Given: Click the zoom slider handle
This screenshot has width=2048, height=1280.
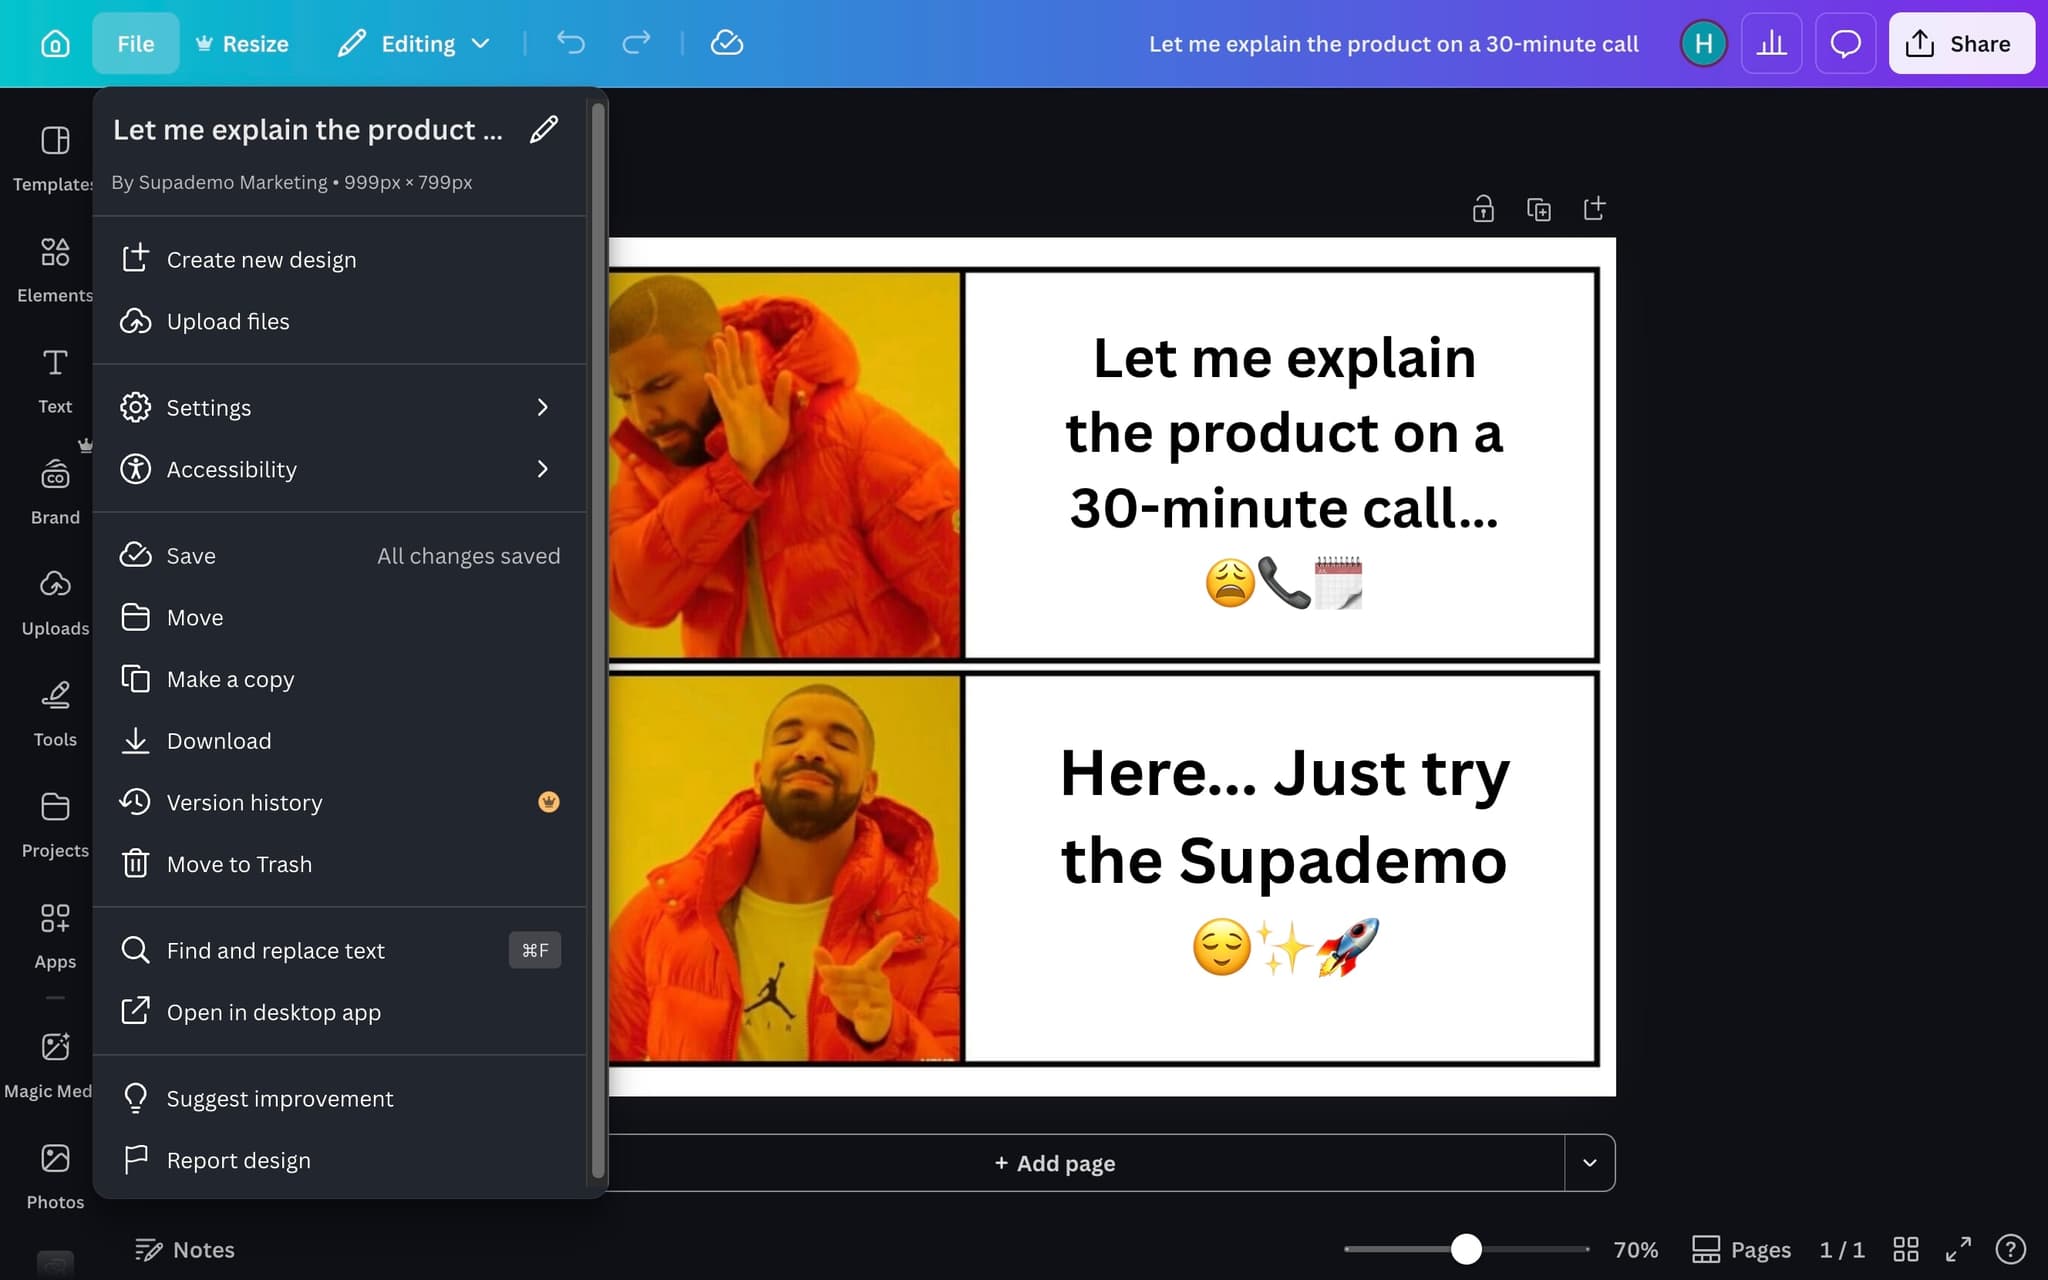Looking at the screenshot, I should pos(1466,1249).
